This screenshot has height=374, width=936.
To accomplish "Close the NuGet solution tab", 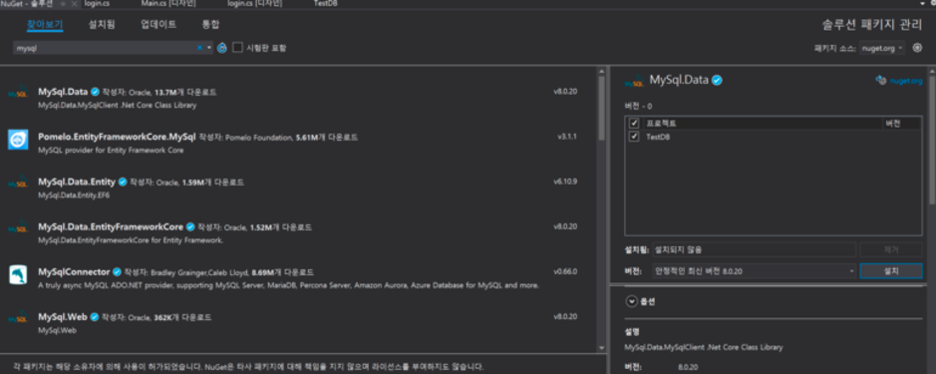I will 74,4.
